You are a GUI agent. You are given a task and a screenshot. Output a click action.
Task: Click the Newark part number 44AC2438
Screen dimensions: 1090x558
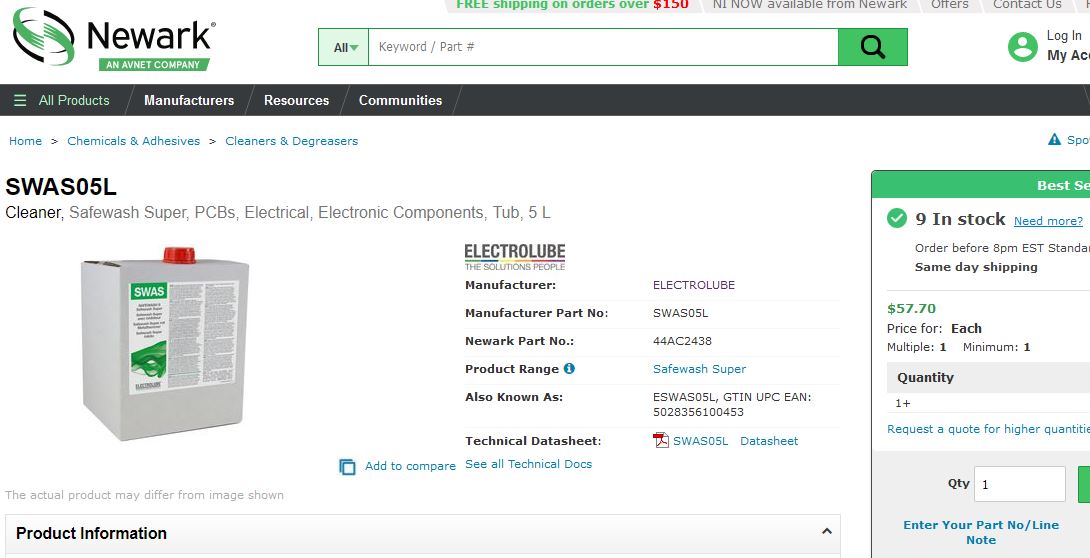coord(682,341)
